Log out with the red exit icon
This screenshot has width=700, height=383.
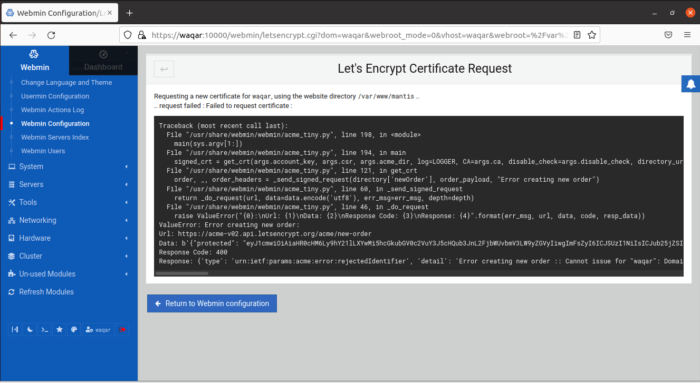click(122, 329)
